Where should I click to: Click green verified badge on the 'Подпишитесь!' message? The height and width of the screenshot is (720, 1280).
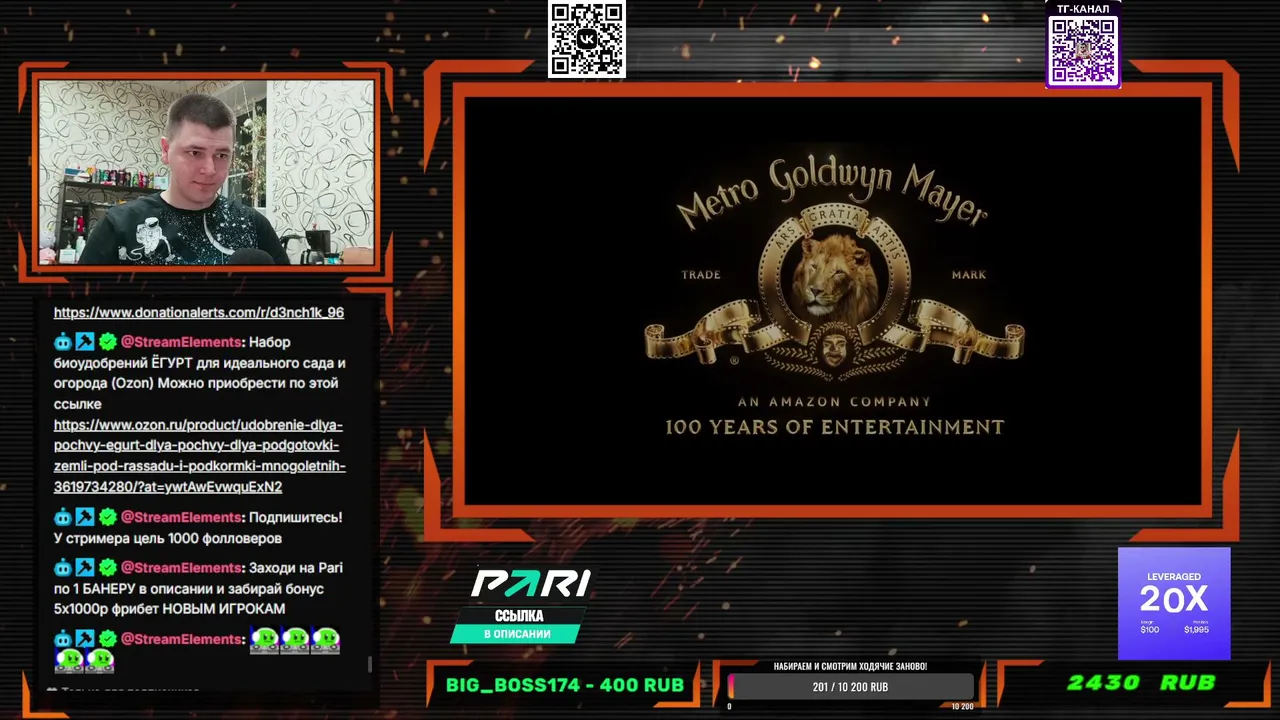pos(107,517)
